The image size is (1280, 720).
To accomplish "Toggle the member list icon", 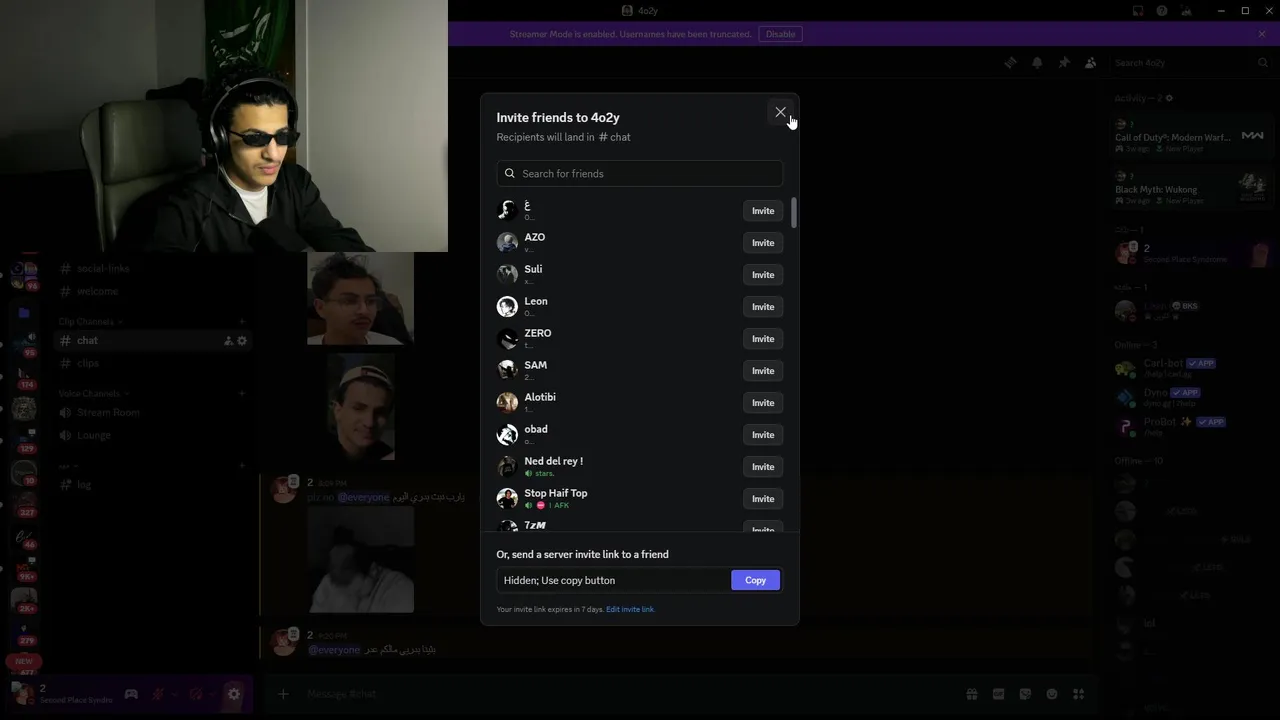I will coord(1091,62).
